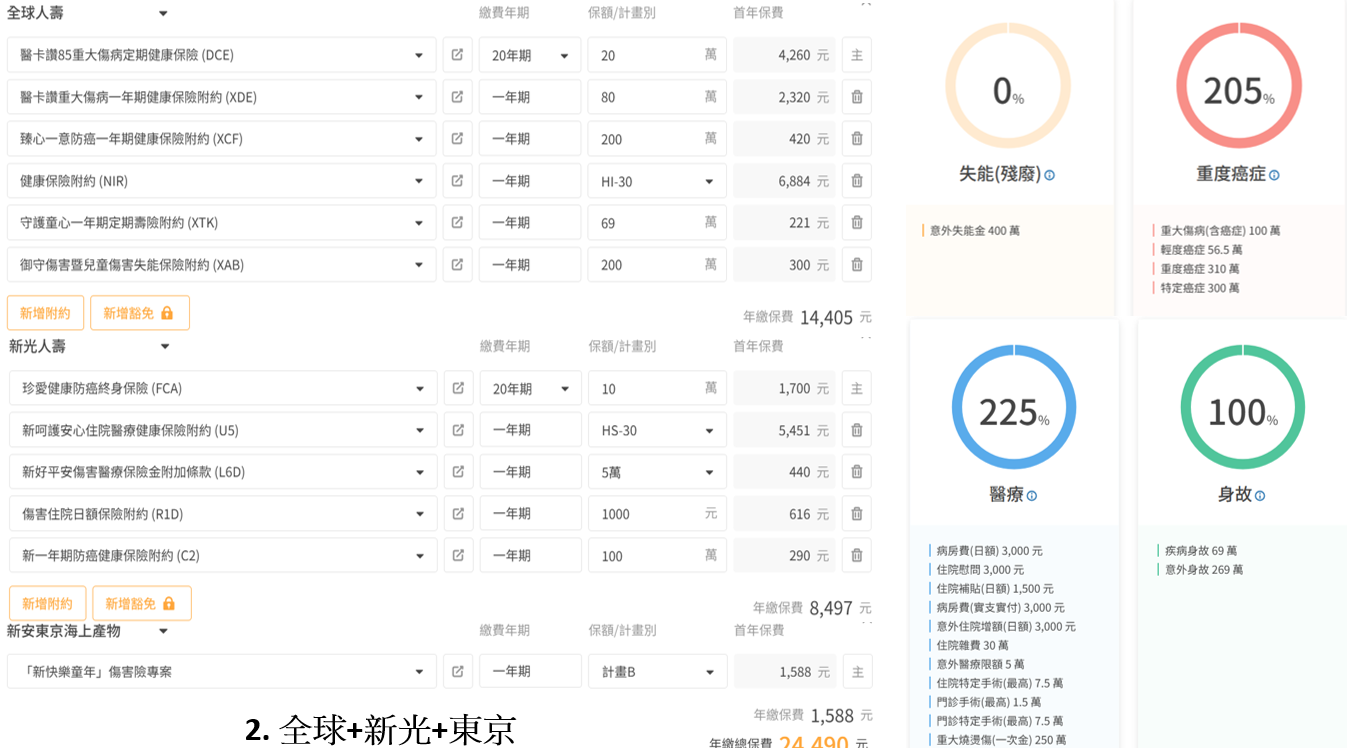
Task: Open product dropdown for 「新快樂童年」傷害險專案
Action: [222, 672]
